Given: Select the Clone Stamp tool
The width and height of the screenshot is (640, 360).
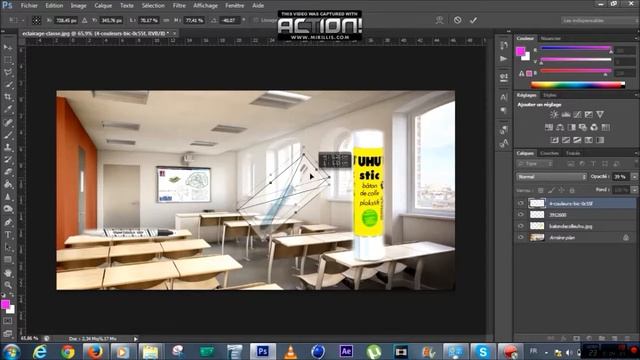Looking at the screenshot, I should click(x=8, y=147).
